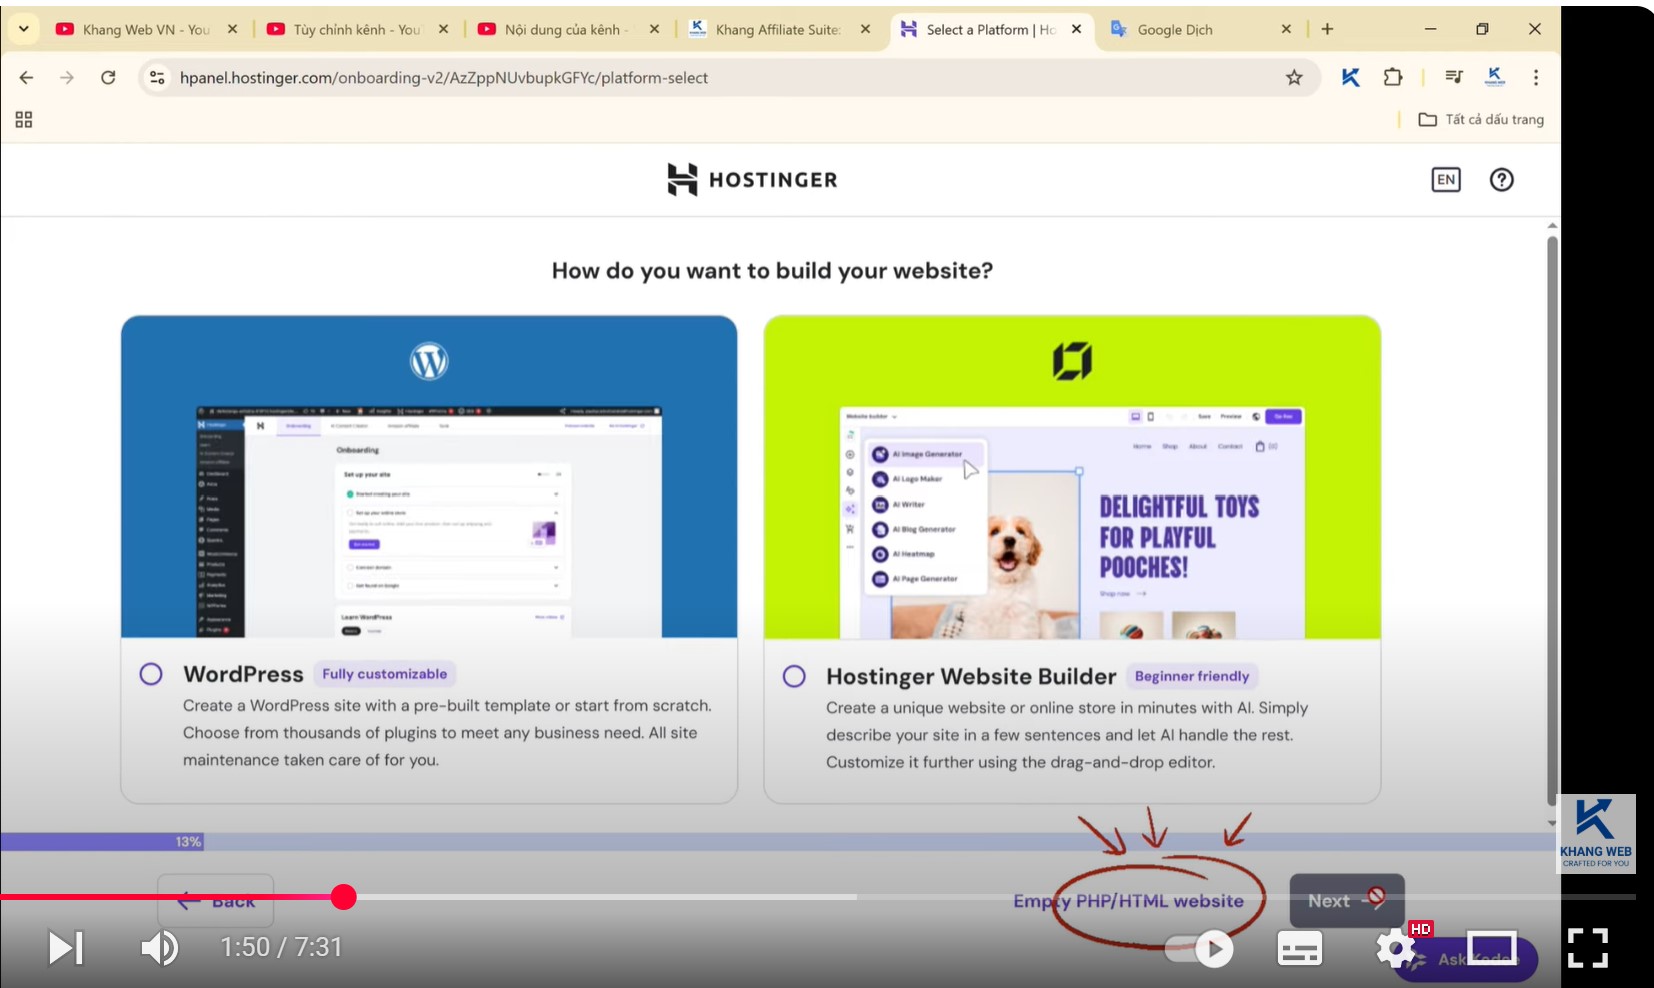Open the EN language selector
Screen dimensions: 1654x988
pos(1446,180)
